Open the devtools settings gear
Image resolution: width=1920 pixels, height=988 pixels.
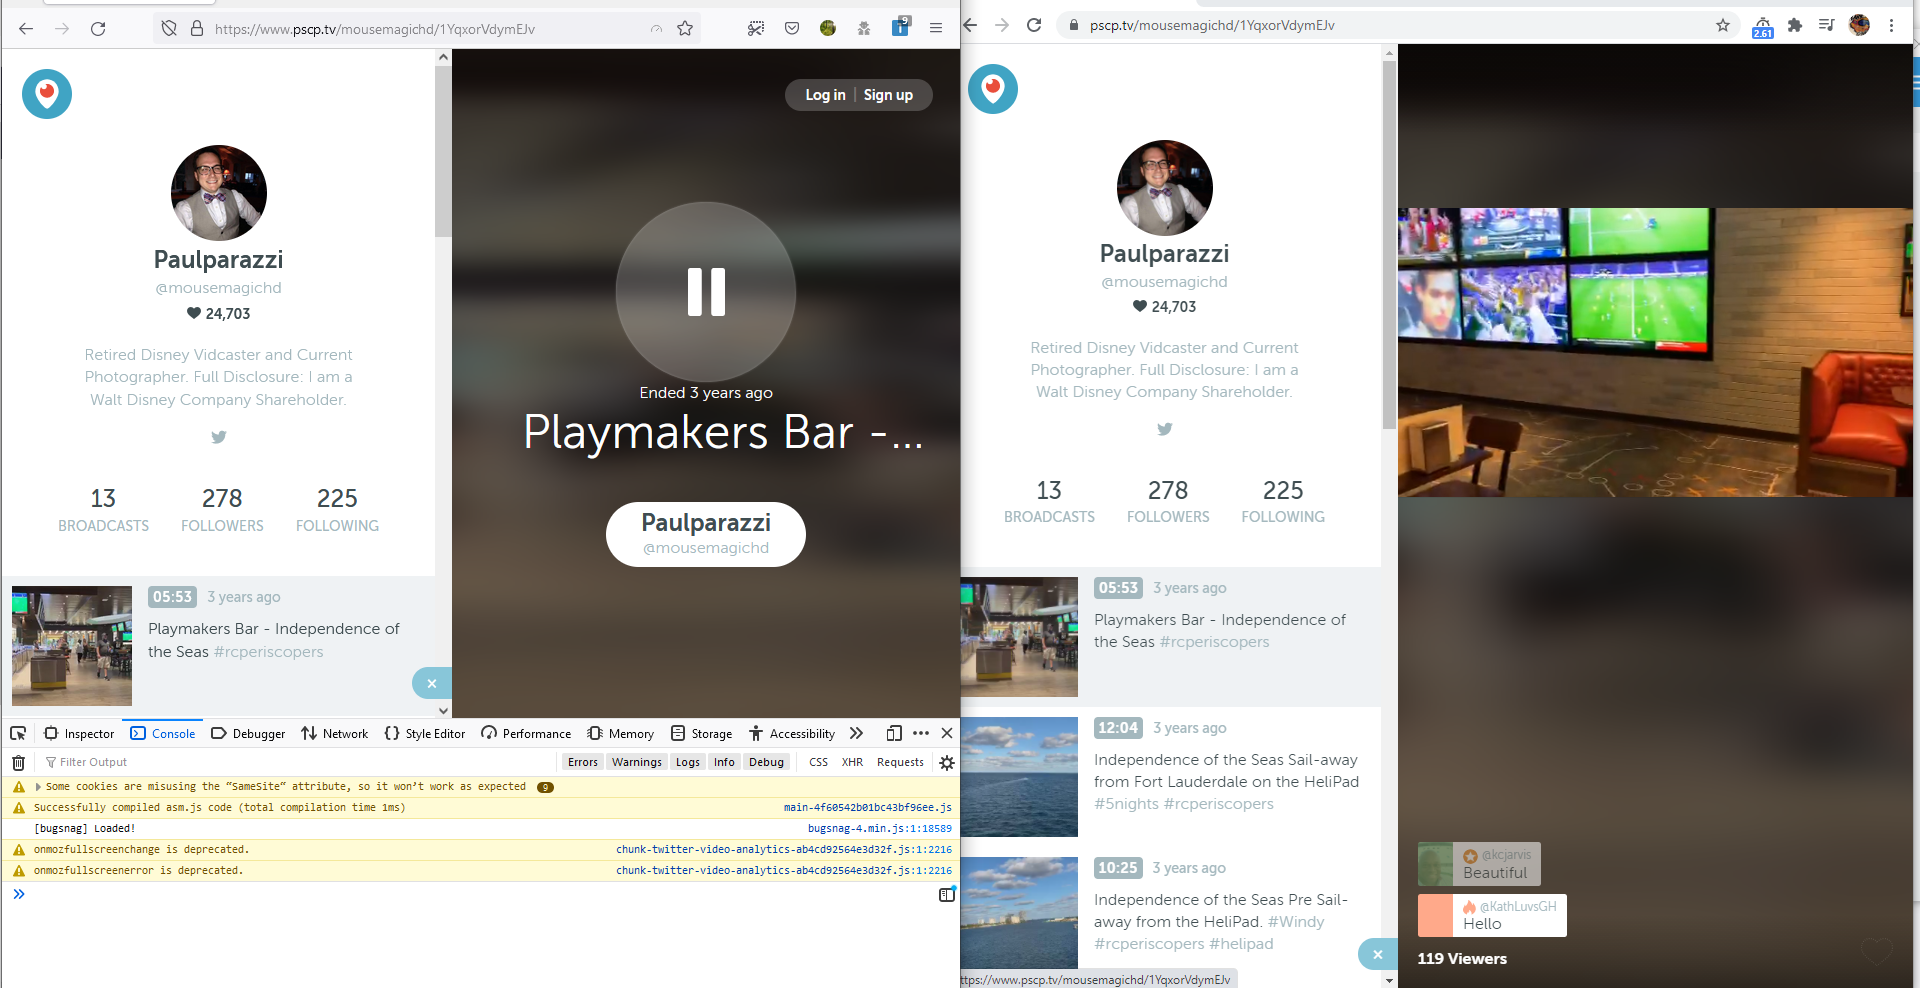click(x=946, y=762)
